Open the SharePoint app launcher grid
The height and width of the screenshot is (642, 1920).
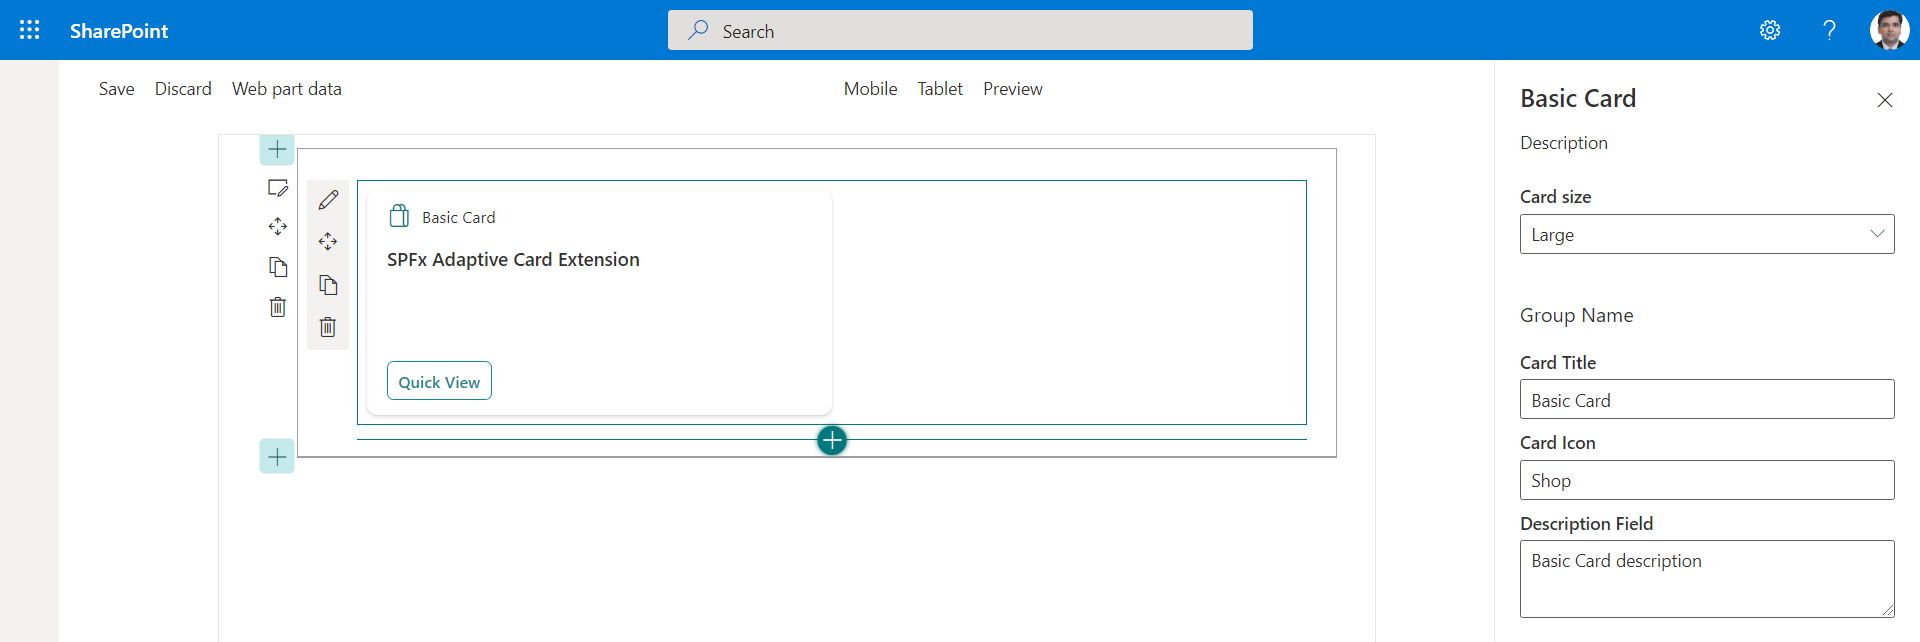tap(30, 30)
